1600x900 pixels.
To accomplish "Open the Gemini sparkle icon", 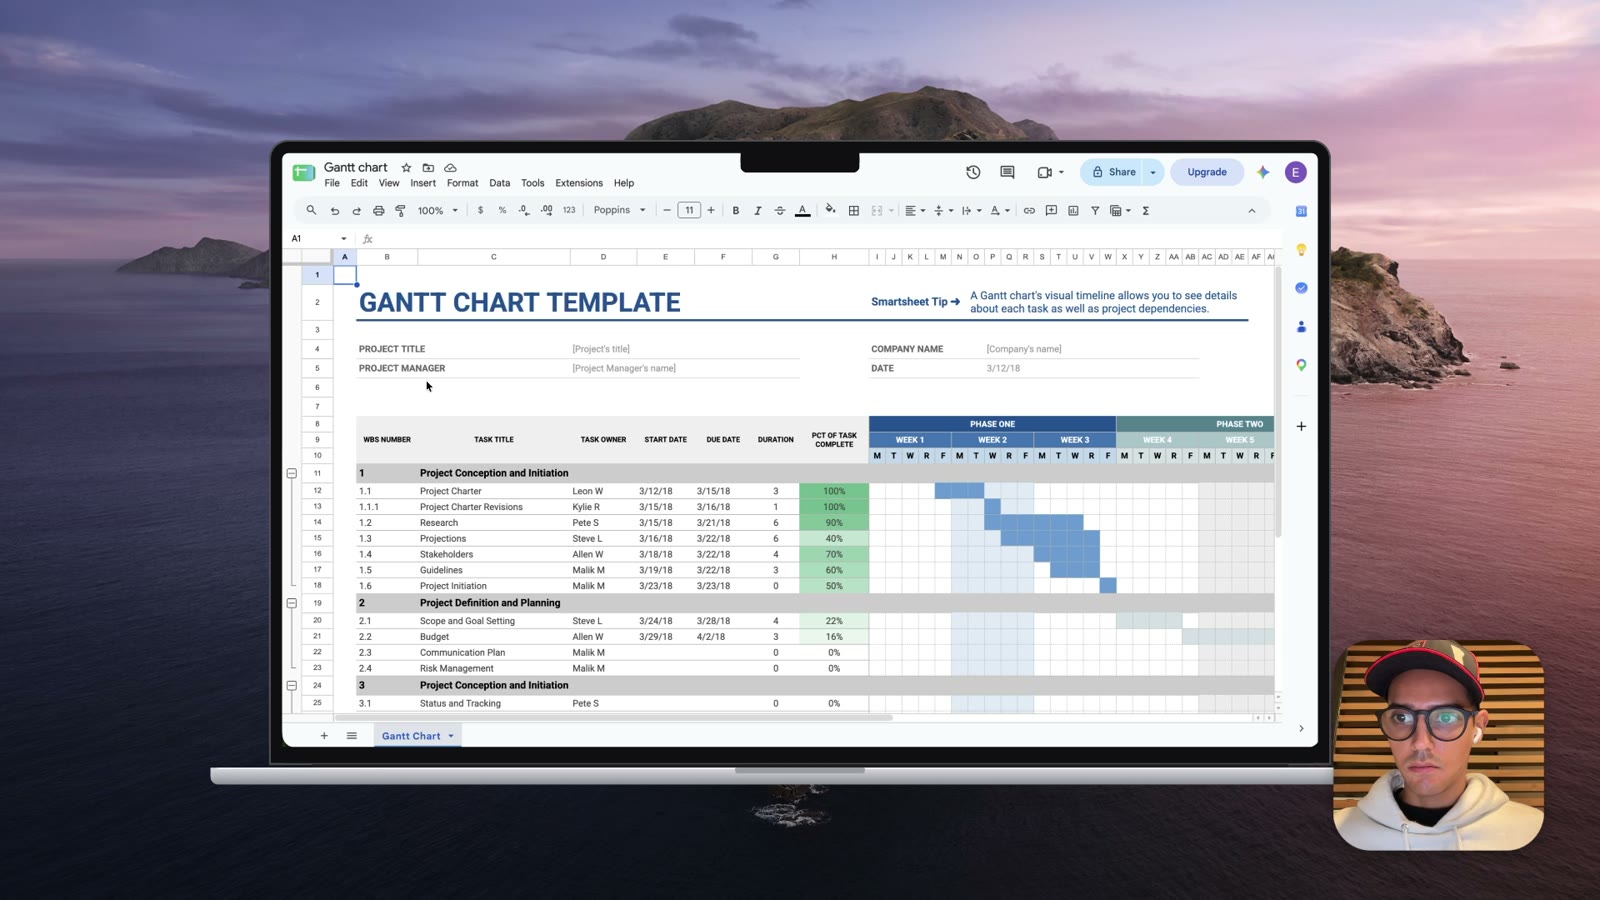I will pyautogui.click(x=1263, y=172).
